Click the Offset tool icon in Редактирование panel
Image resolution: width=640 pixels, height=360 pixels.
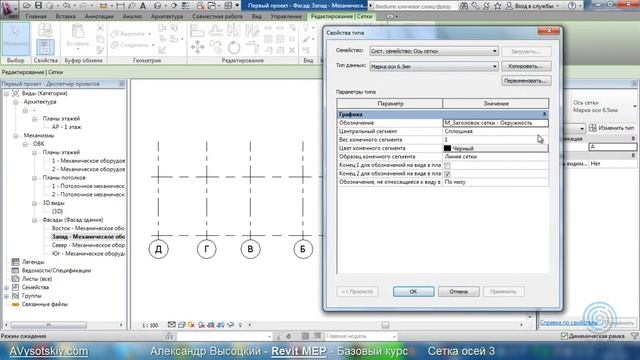point(216,30)
